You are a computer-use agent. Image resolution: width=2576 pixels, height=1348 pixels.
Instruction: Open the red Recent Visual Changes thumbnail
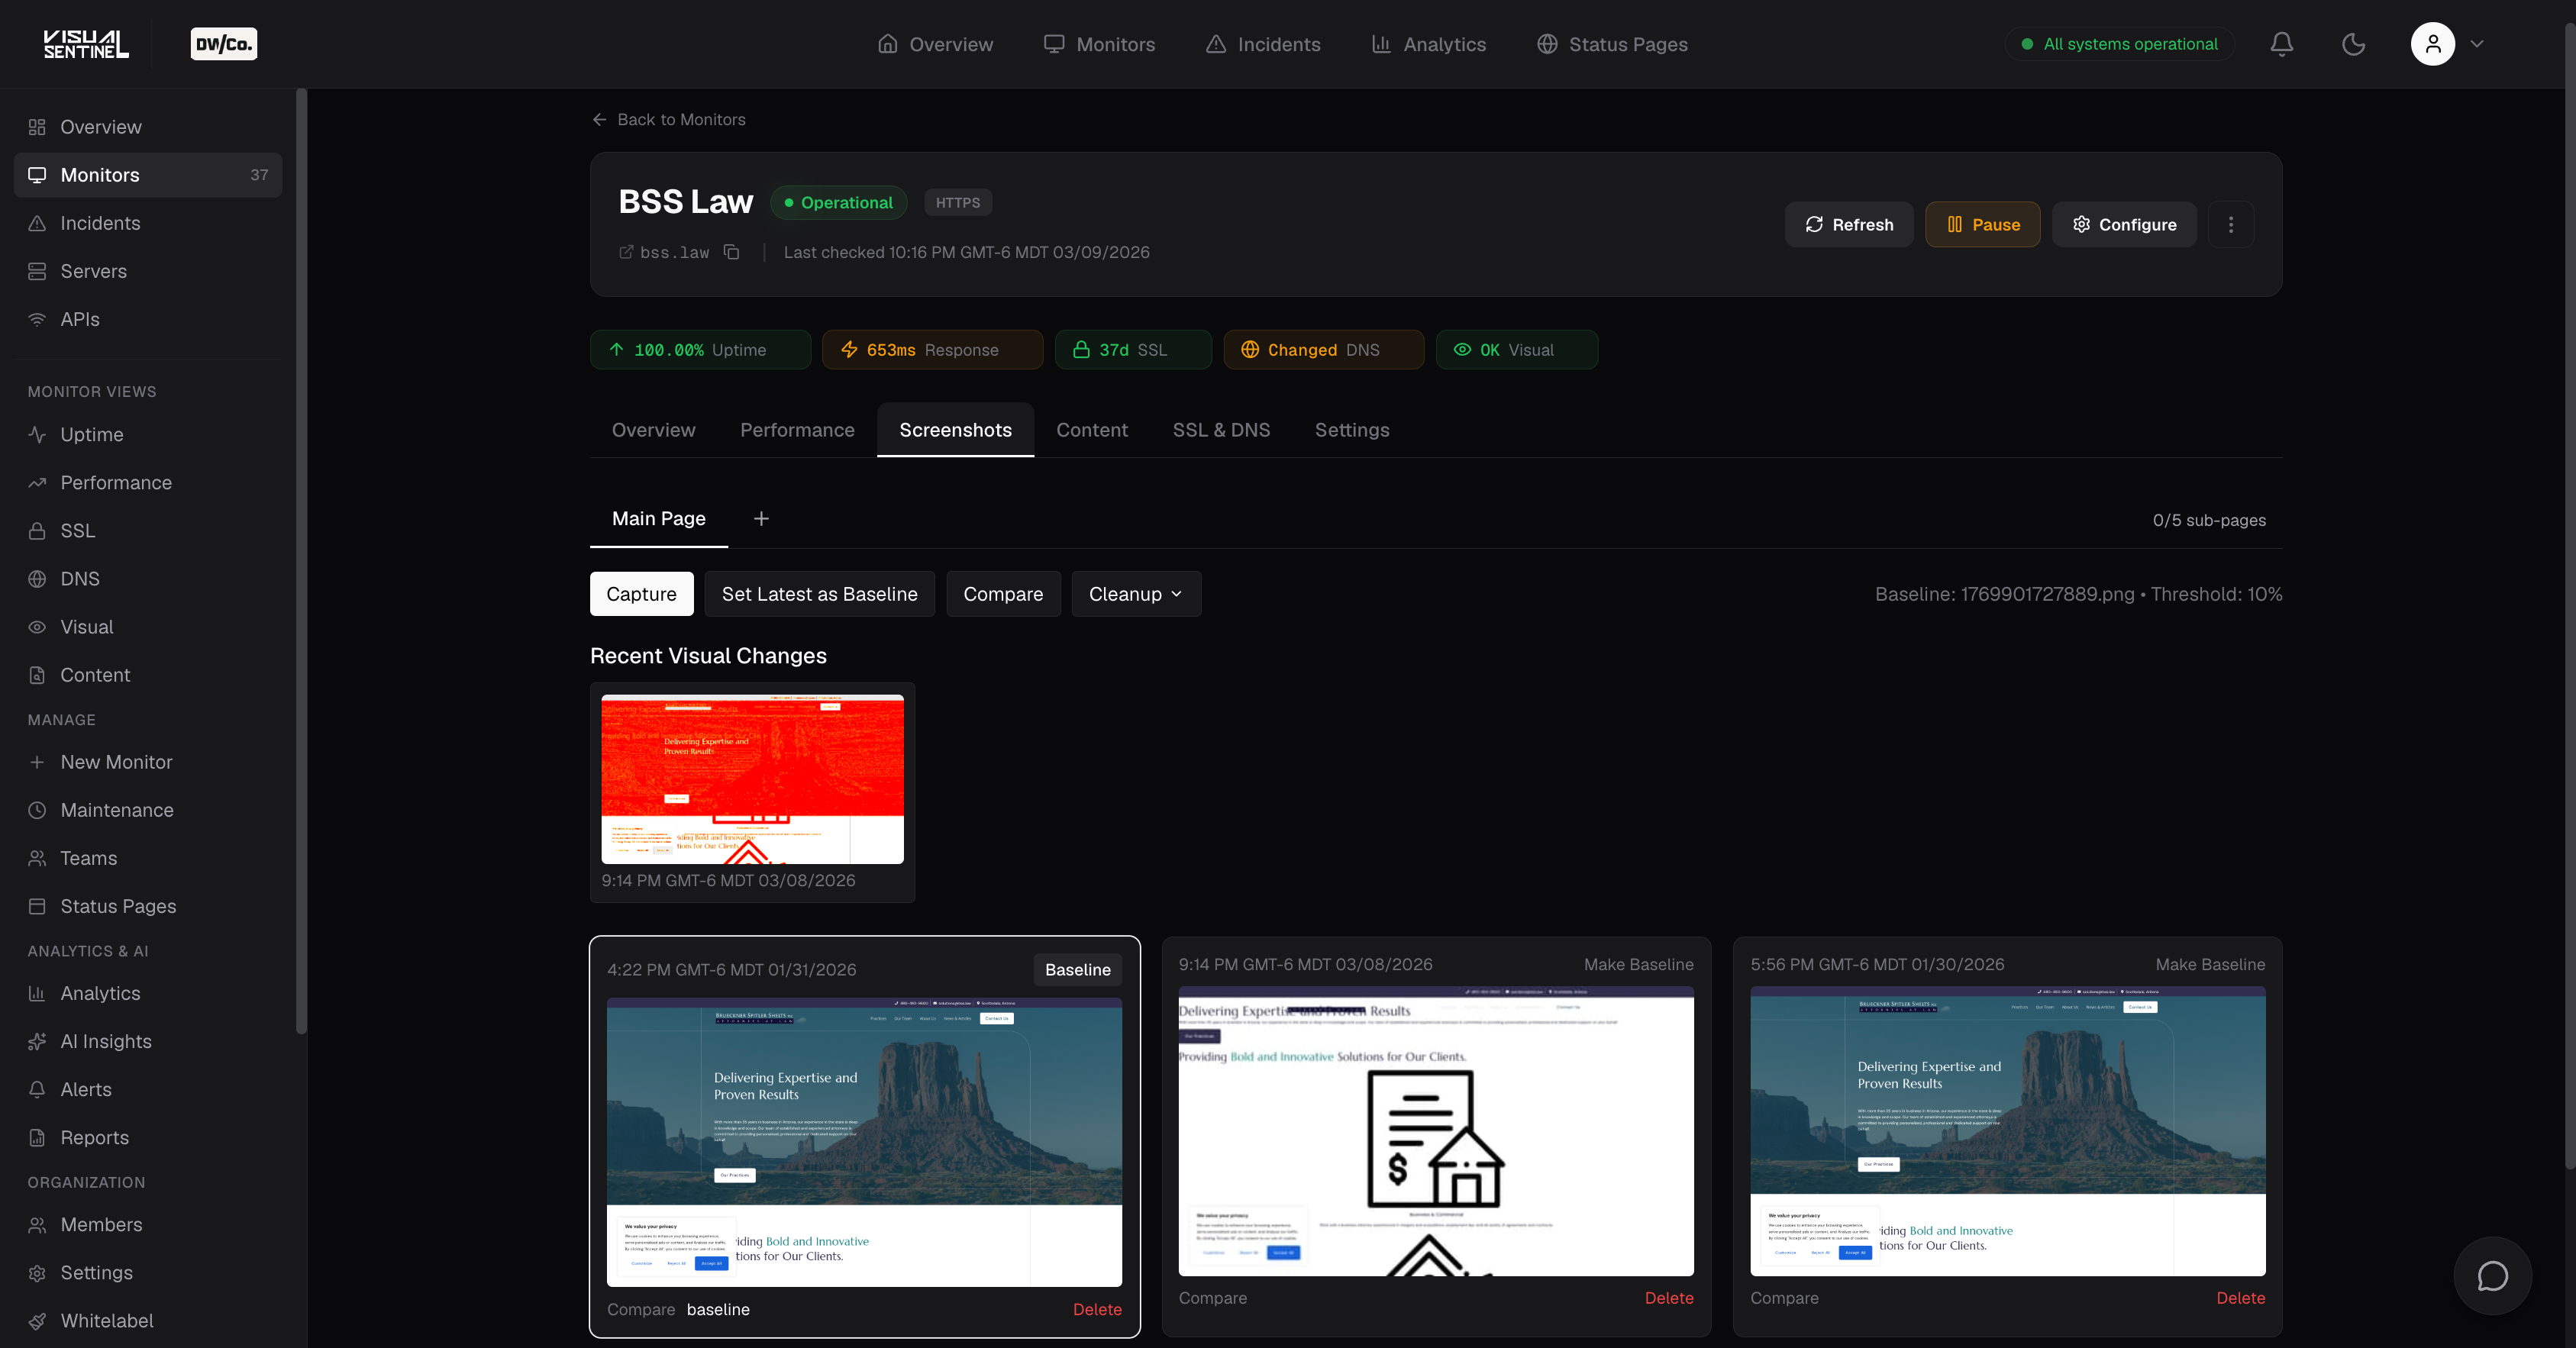752,779
